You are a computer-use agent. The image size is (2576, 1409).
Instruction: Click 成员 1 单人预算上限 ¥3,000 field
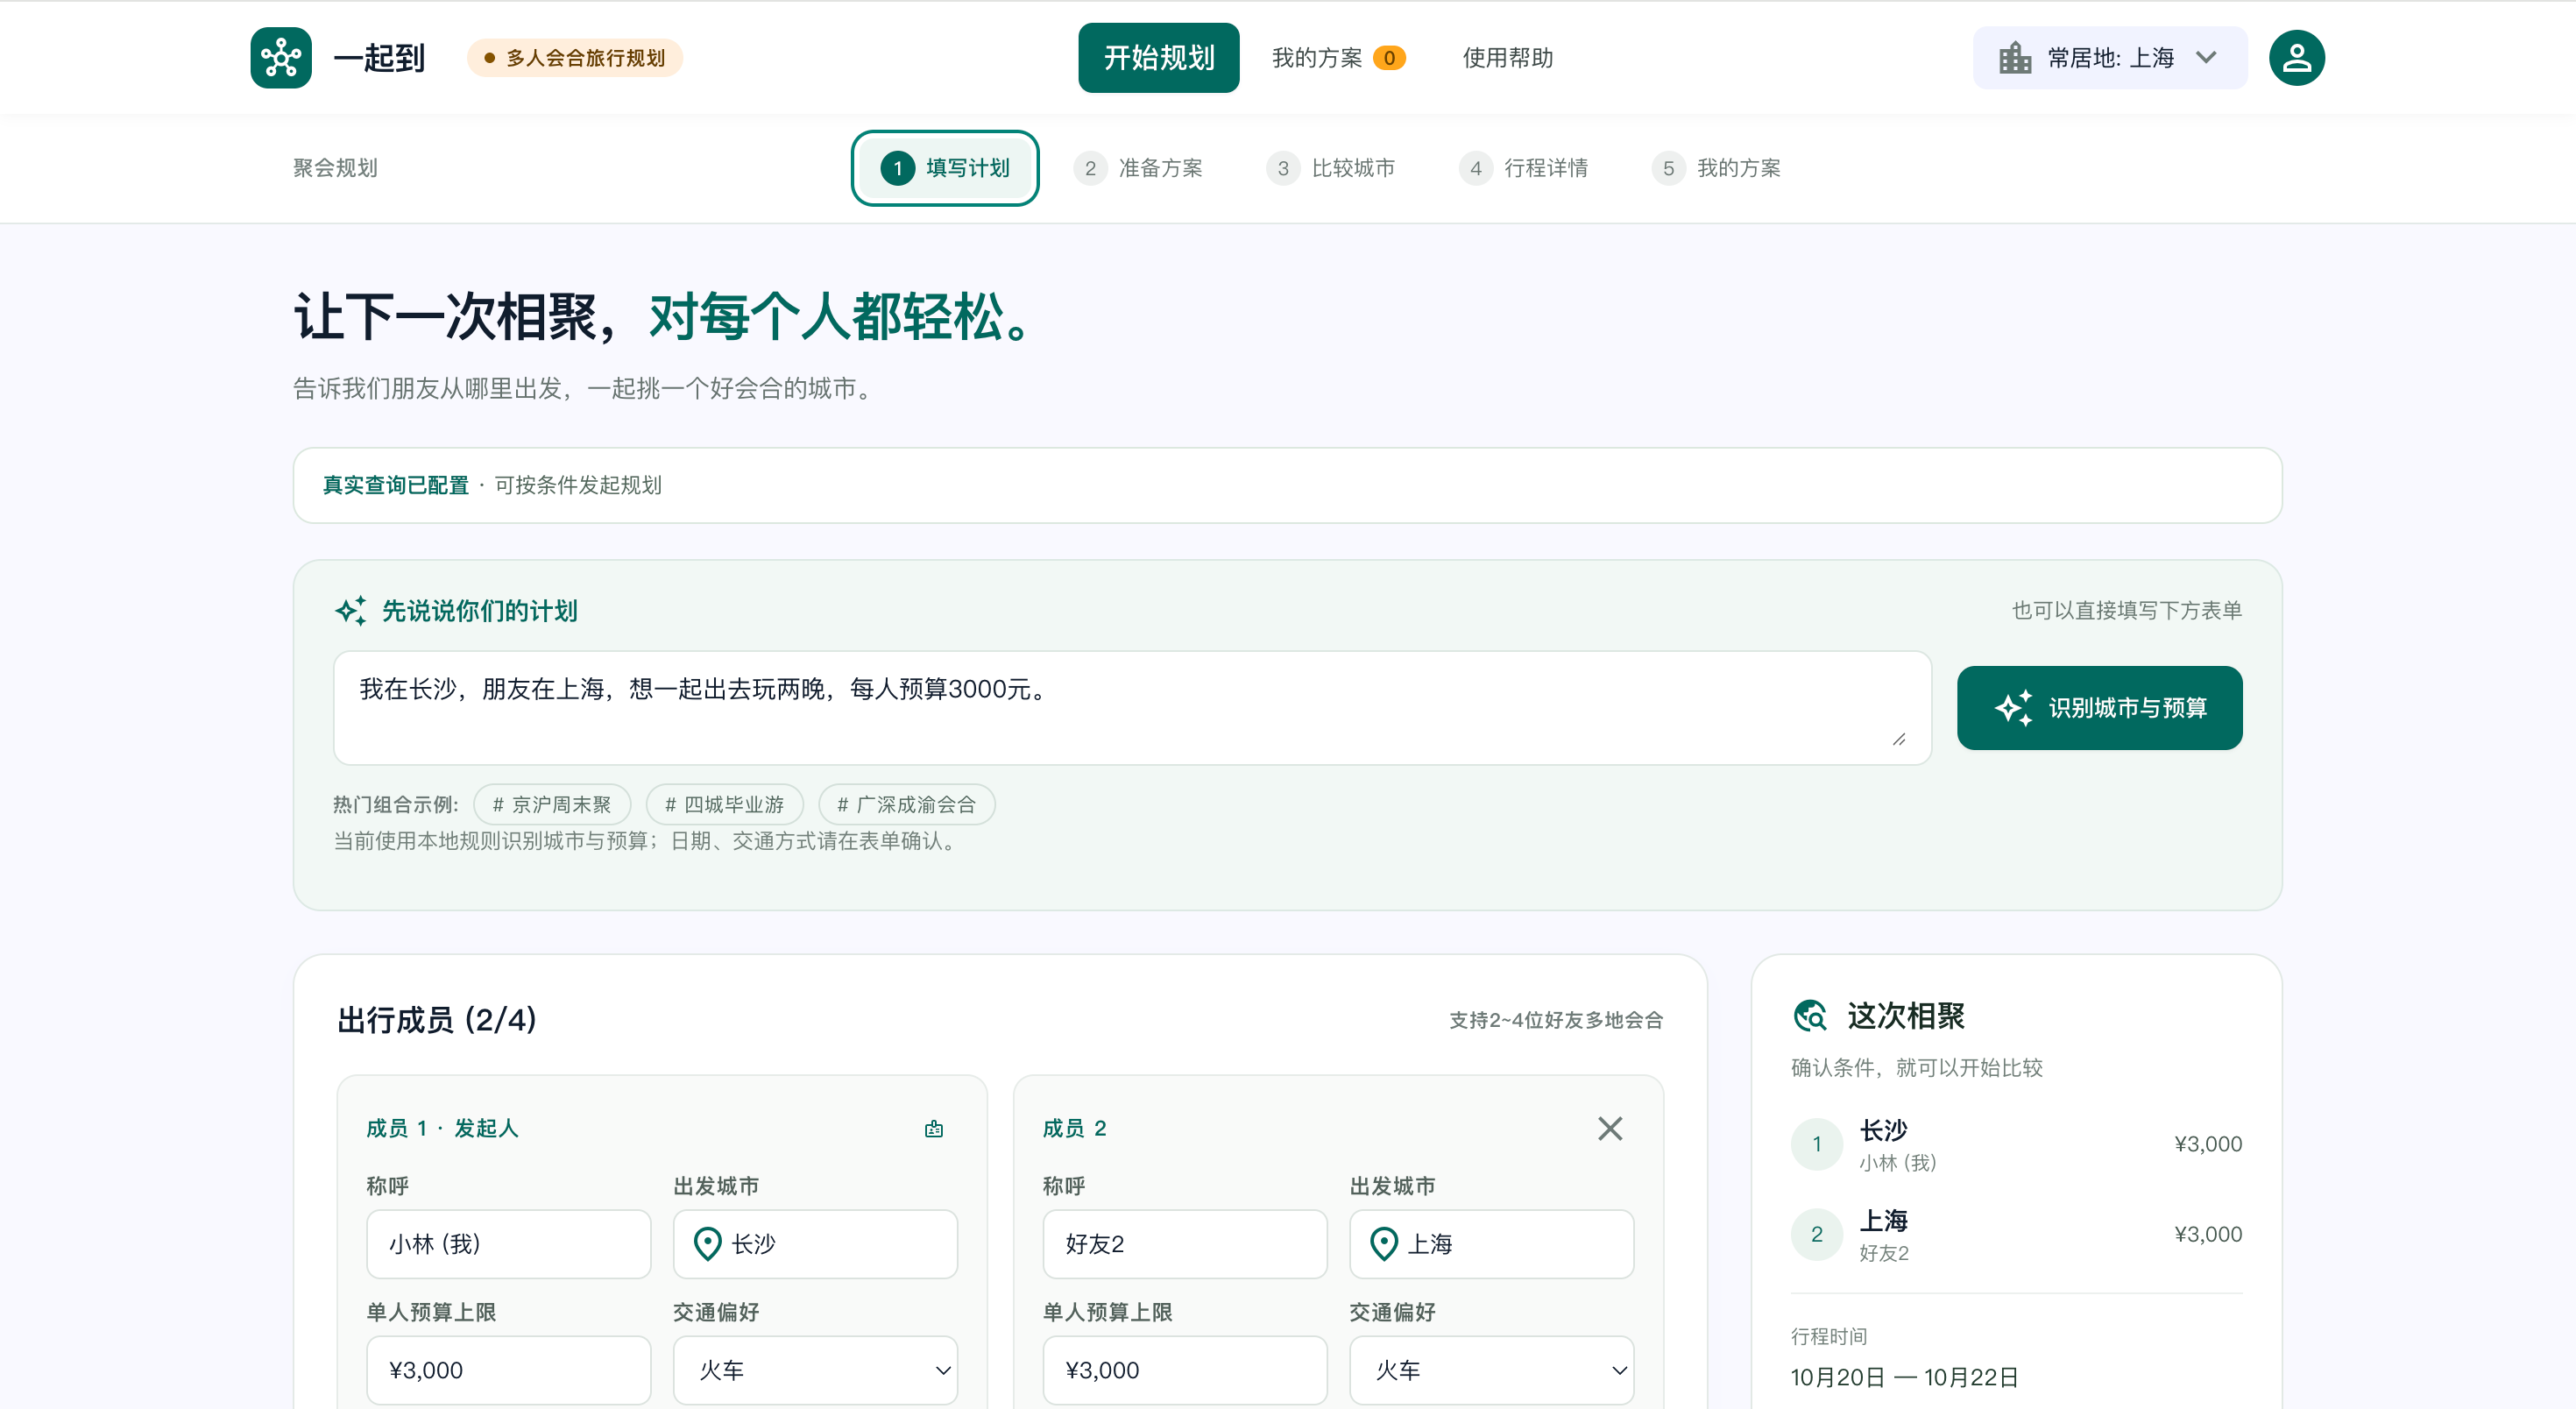coord(508,1370)
